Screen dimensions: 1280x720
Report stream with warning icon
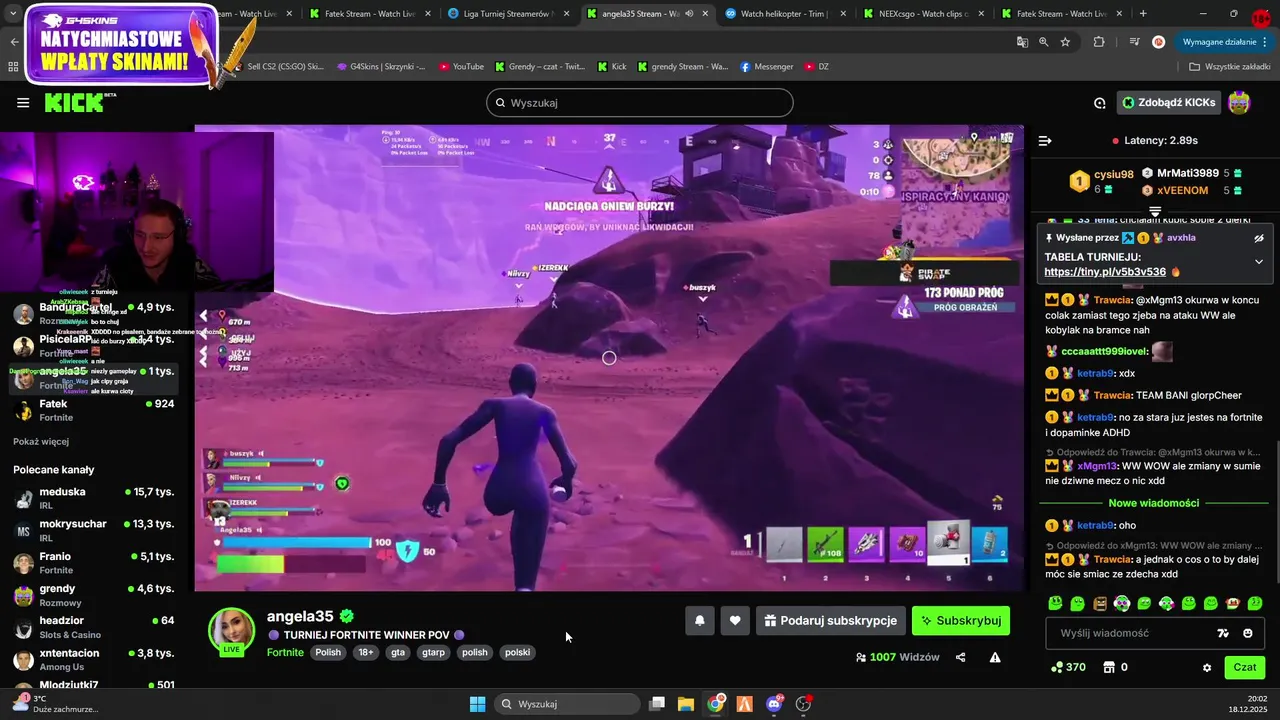tap(995, 657)
